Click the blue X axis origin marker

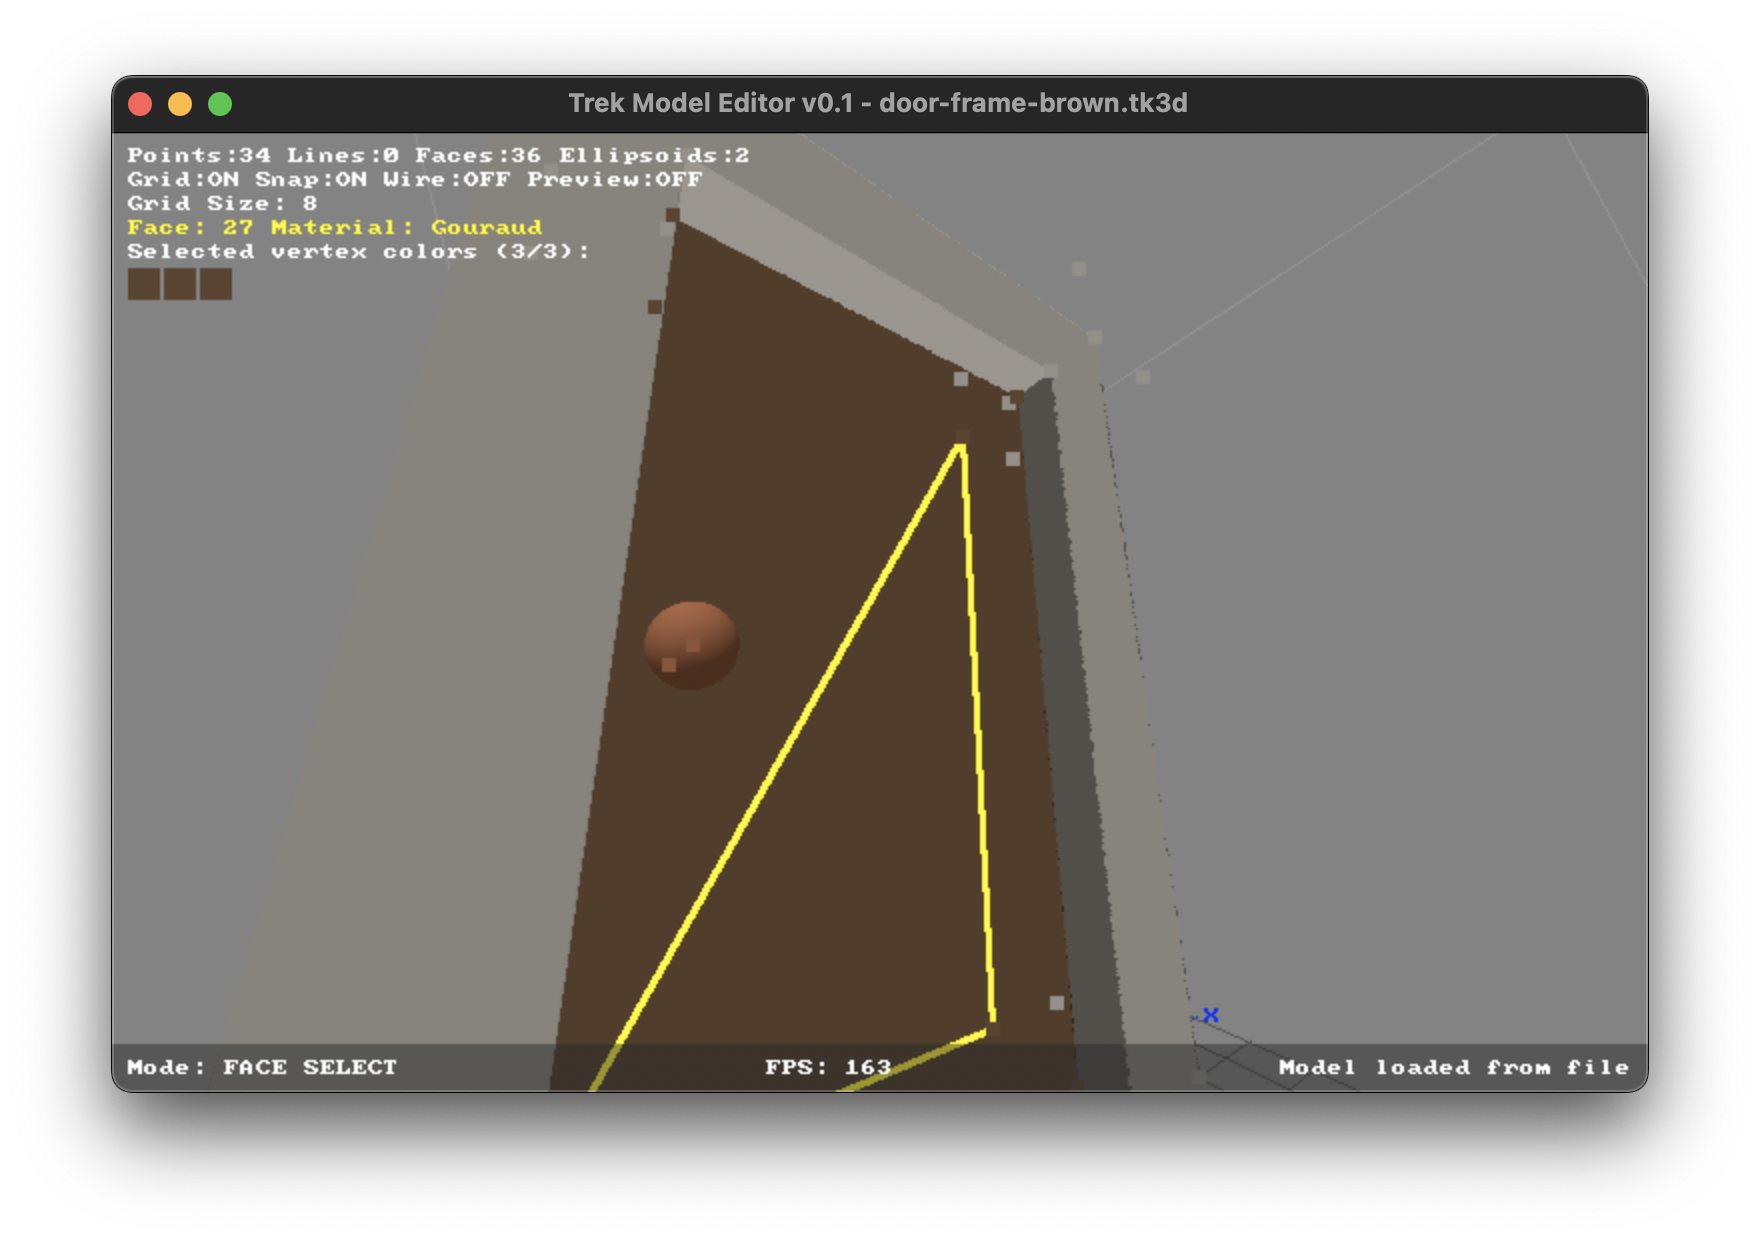(1212, 1015)
